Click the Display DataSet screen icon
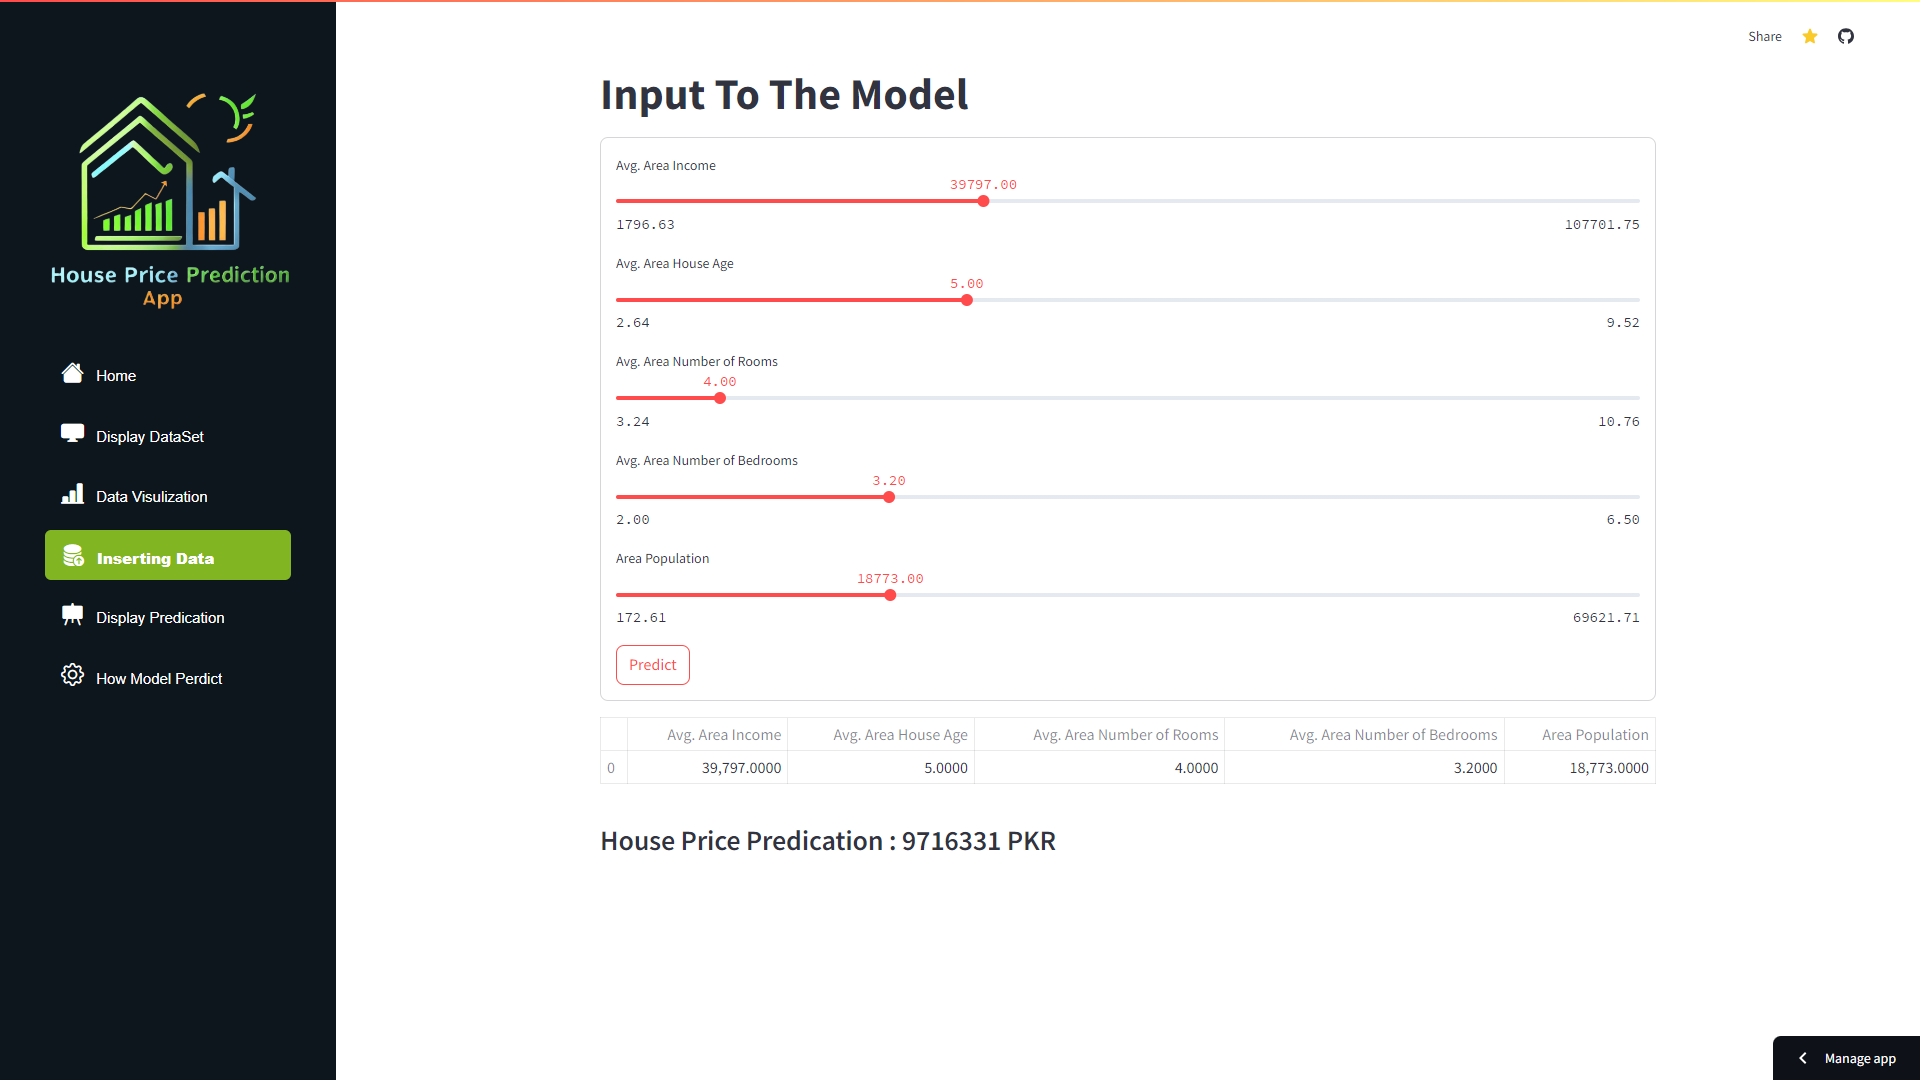 pyautogui.click(x=72, y=432)
